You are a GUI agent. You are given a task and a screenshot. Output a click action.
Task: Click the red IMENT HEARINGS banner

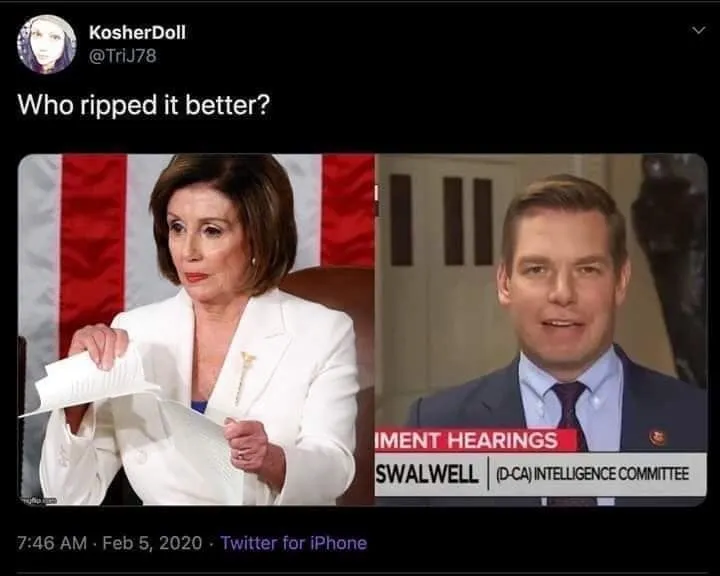[x=476, y=440]
